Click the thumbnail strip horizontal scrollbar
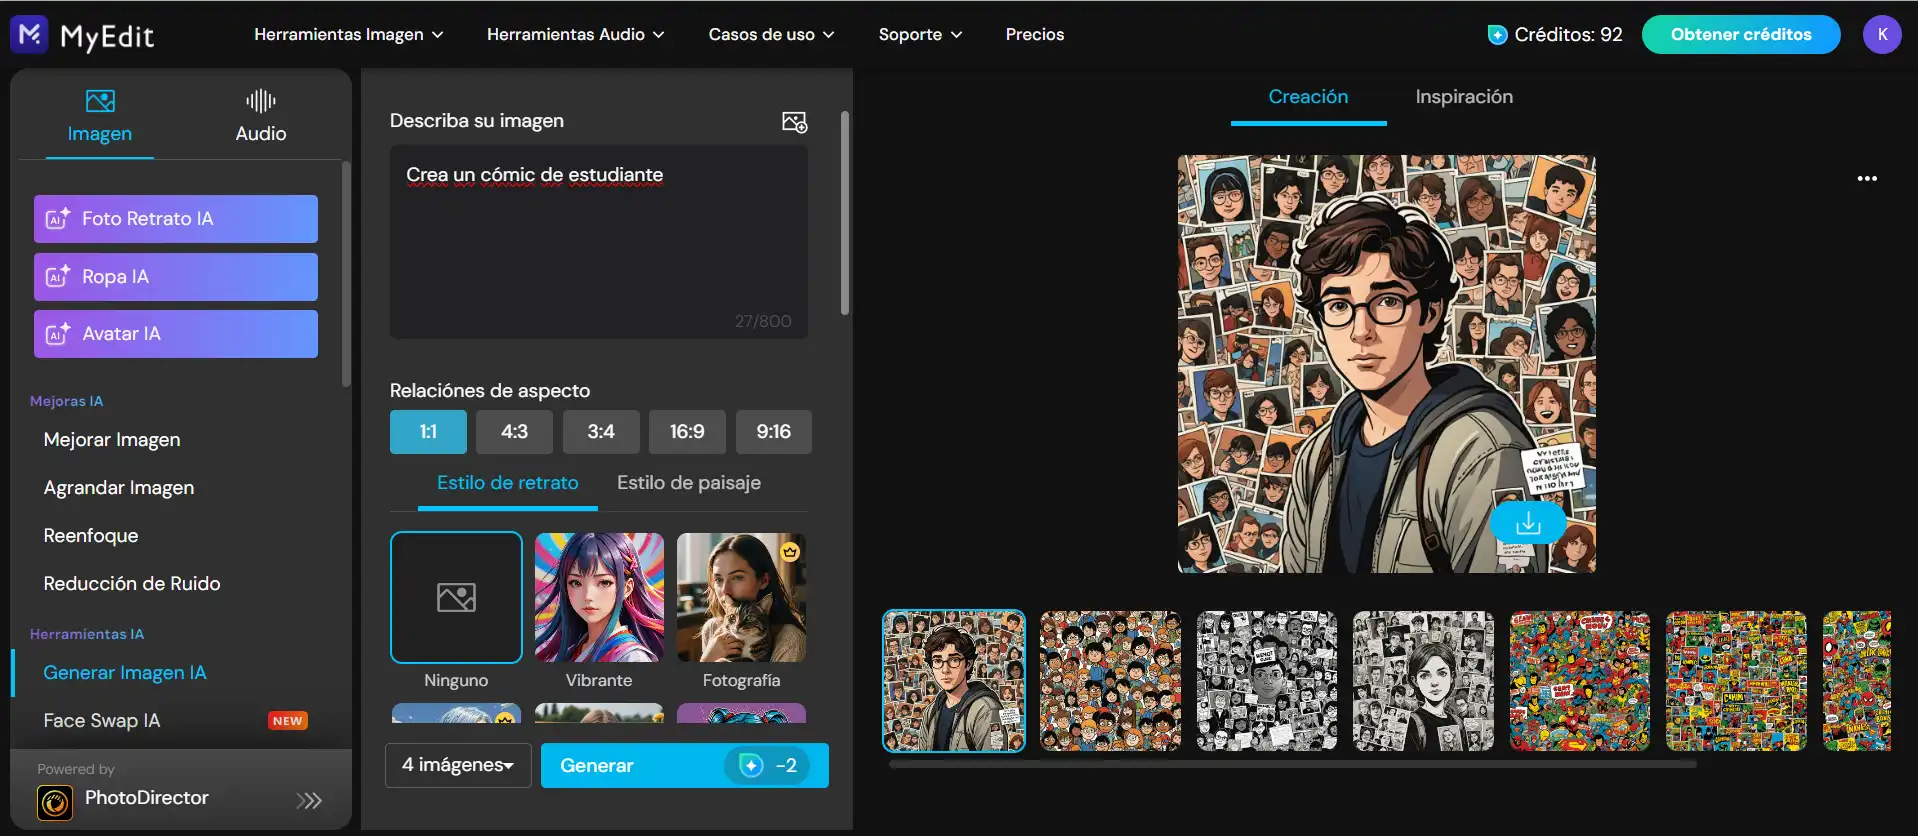1918x836 pixels. (1292, 764)
